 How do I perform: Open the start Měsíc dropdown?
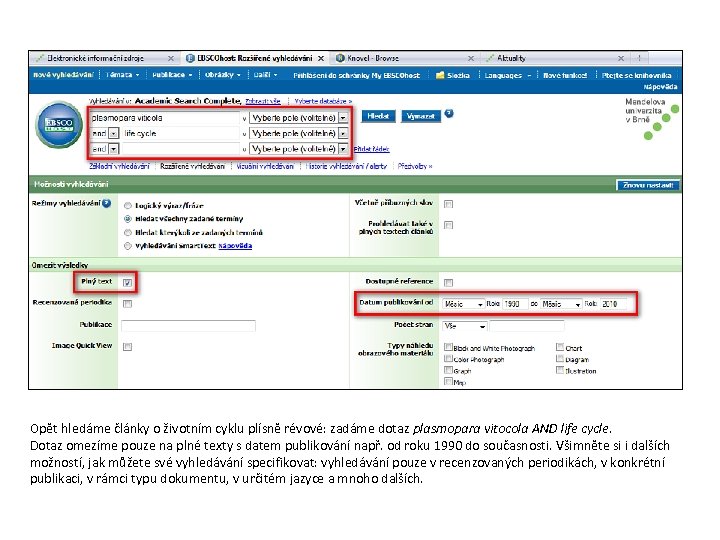(463, 304)
